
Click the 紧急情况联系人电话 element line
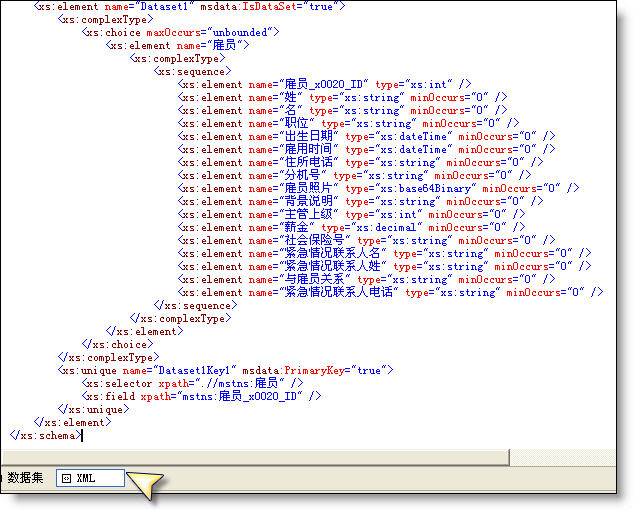click(391, 292)
